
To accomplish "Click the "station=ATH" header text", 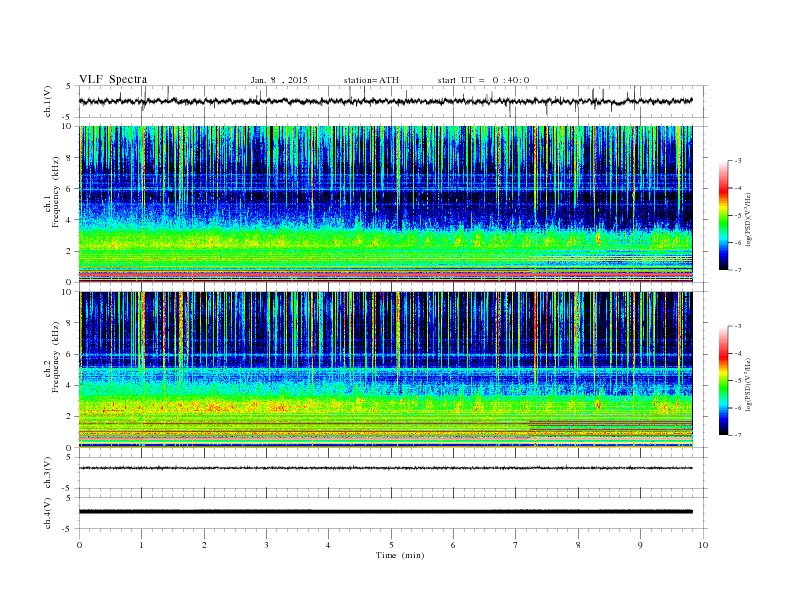I will 371,80.
